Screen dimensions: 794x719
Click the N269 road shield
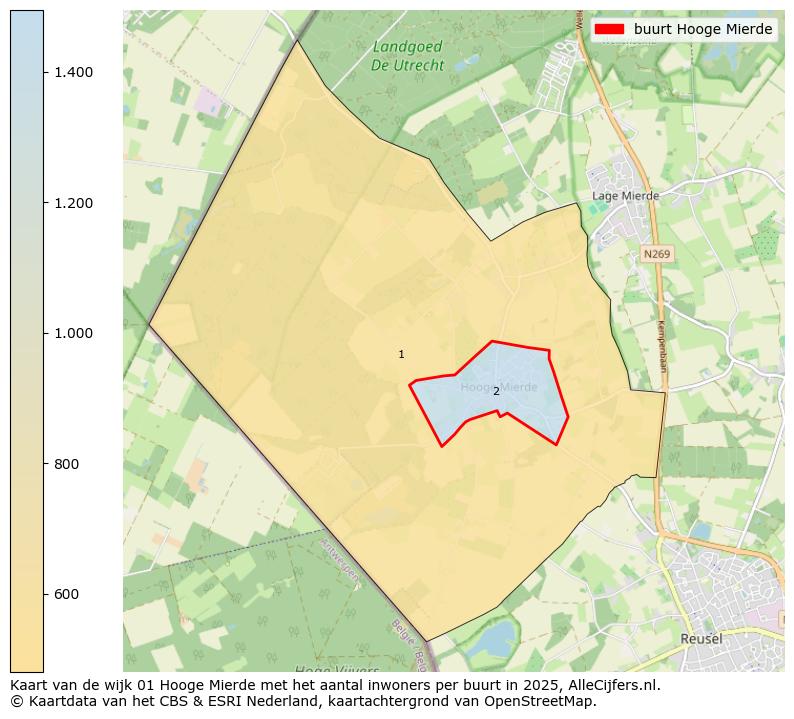[x=656, y=254]
